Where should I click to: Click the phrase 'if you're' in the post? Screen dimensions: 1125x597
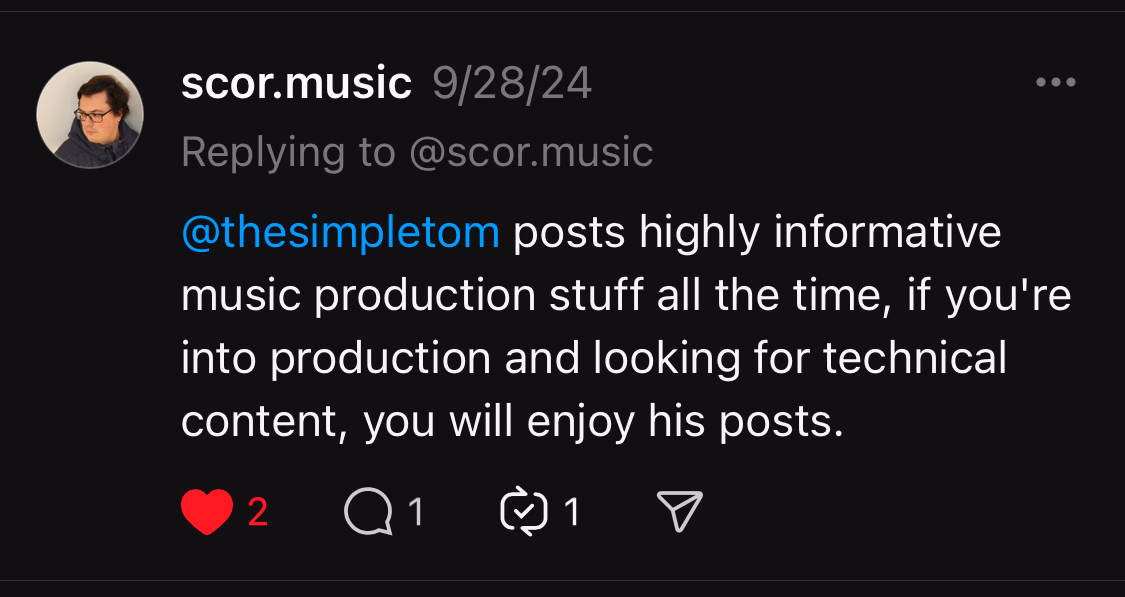[988, 296]
